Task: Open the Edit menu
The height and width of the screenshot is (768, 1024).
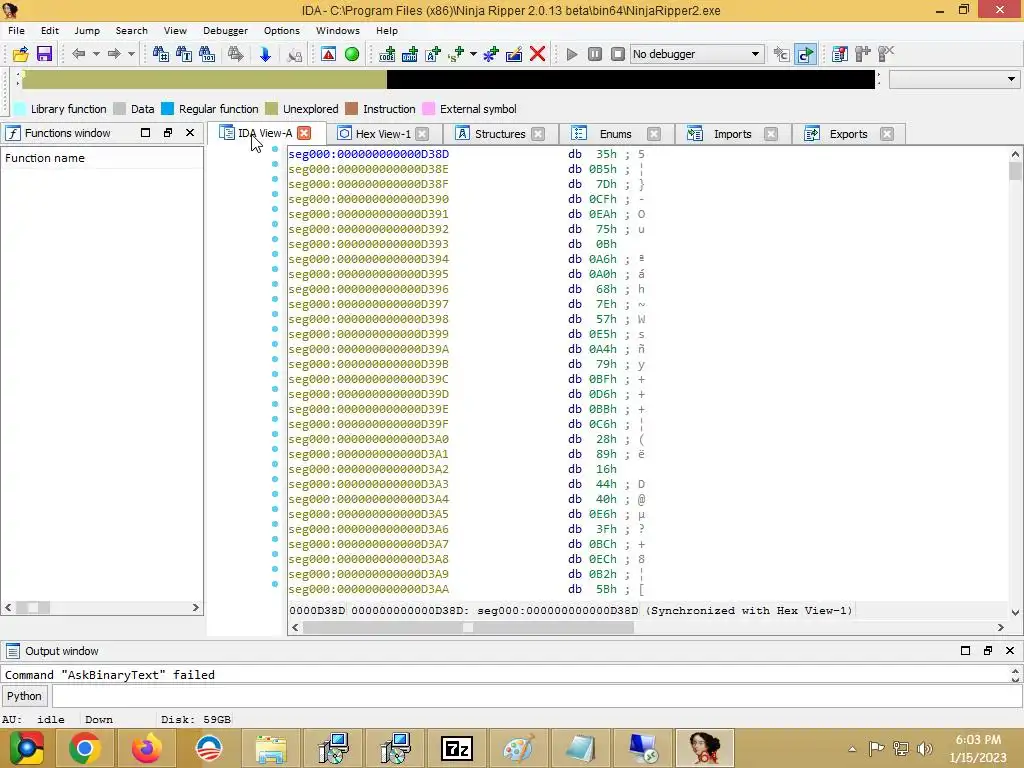Action: [x=50, y=31]
